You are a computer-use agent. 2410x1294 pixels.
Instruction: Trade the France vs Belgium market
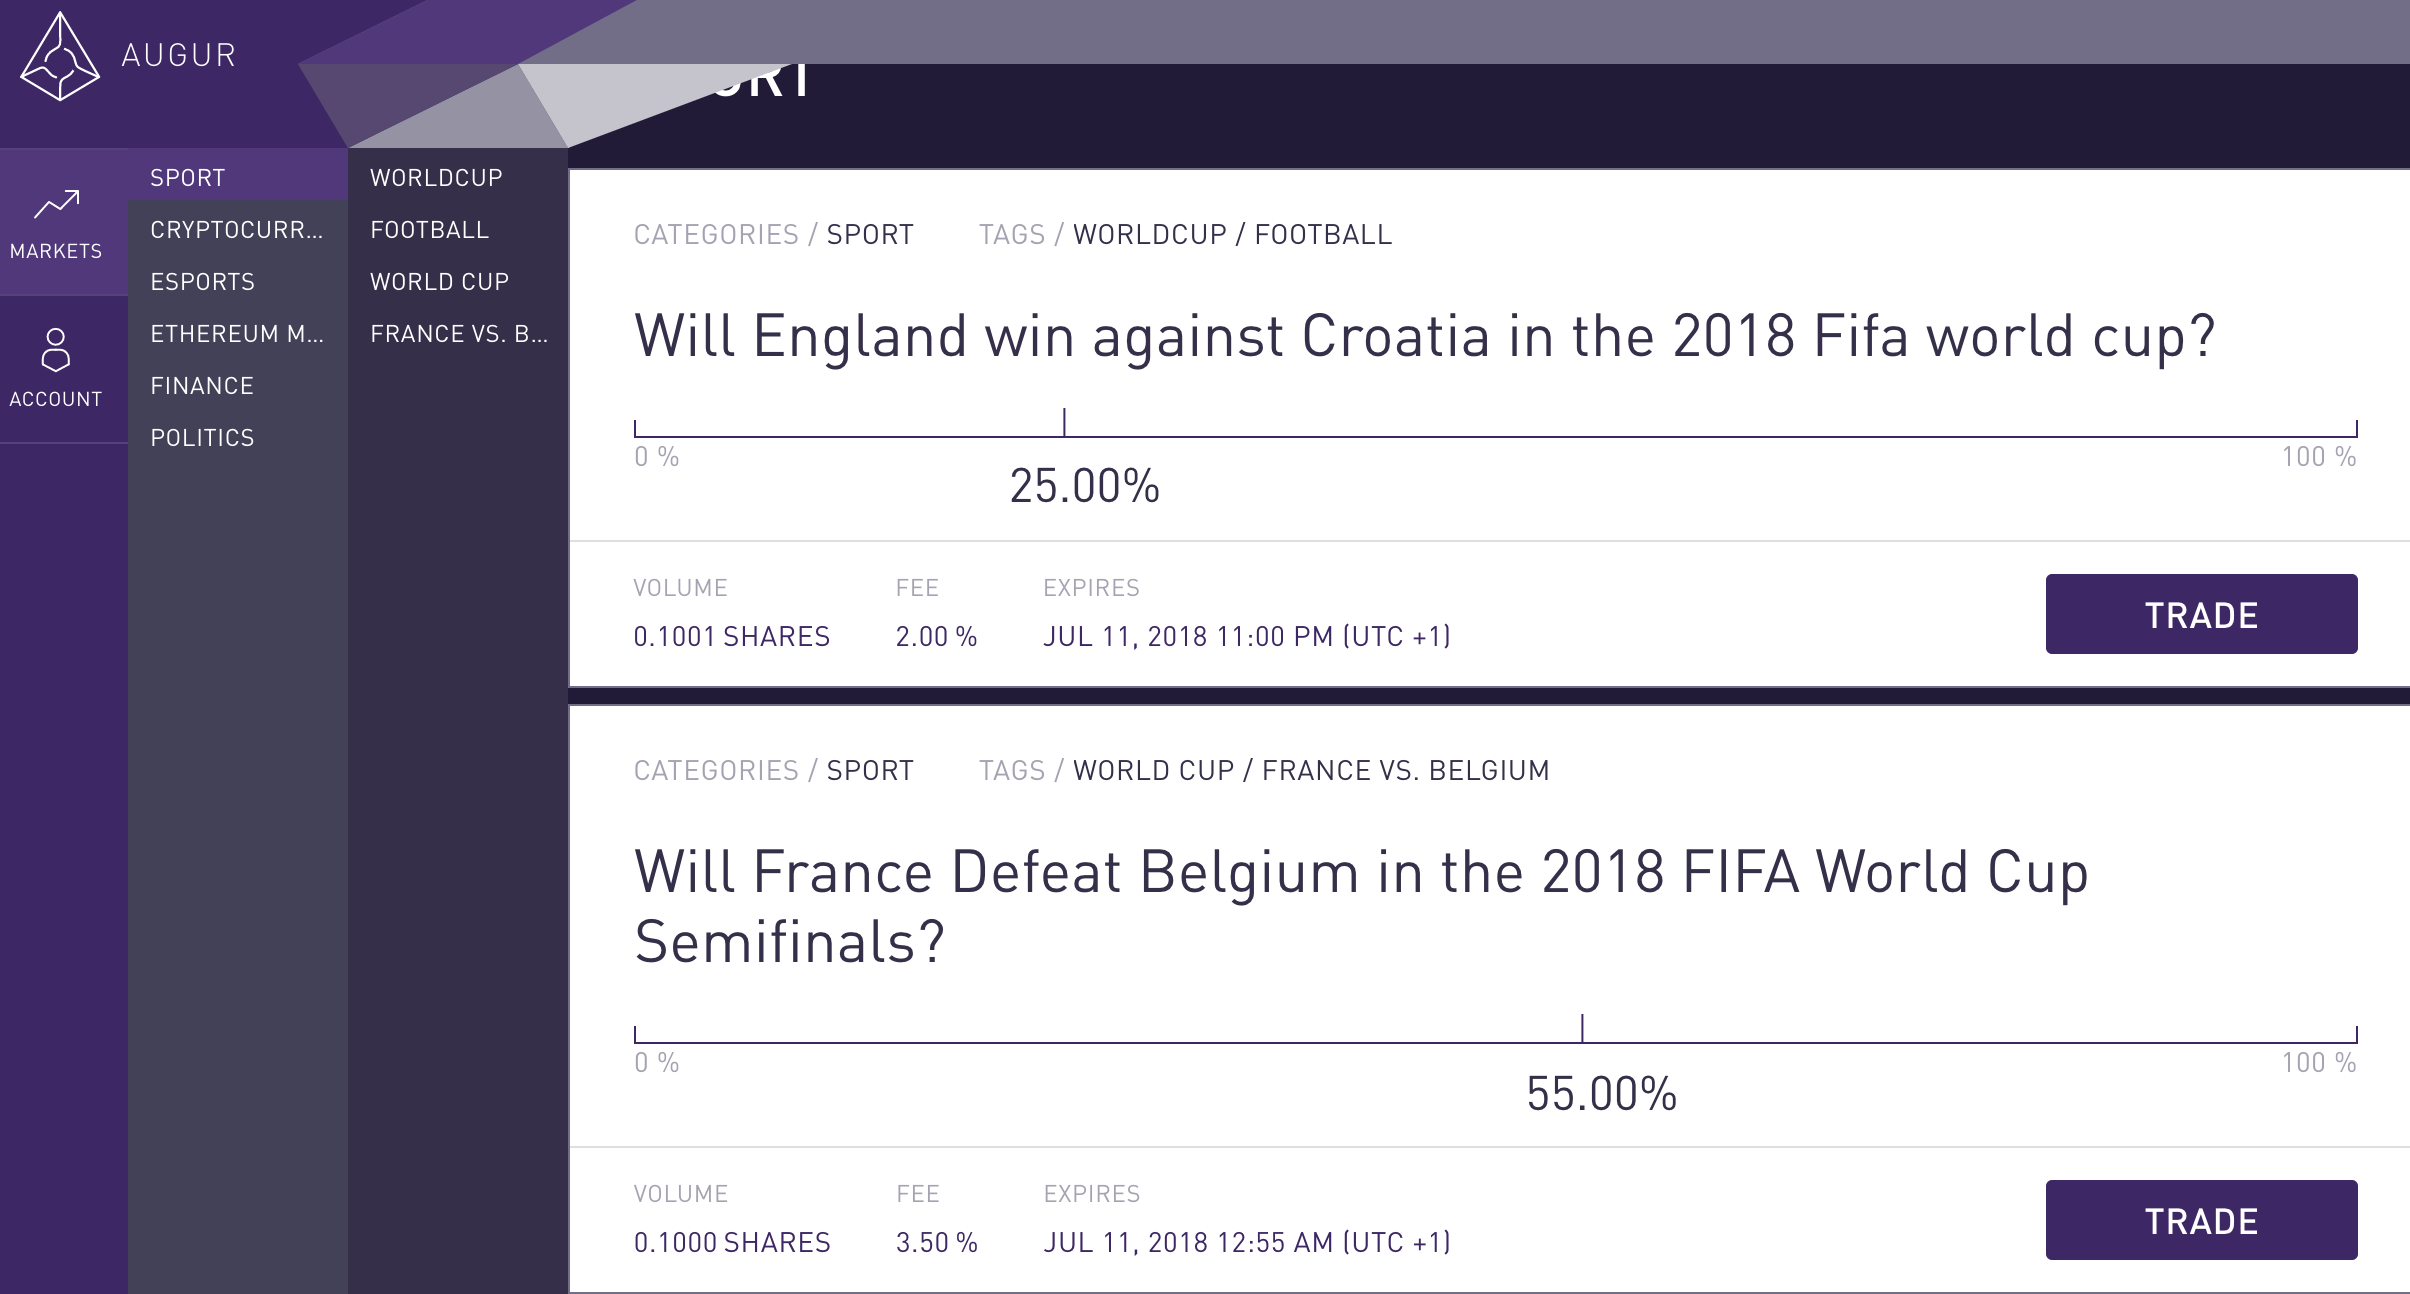pos(2201,1220)
